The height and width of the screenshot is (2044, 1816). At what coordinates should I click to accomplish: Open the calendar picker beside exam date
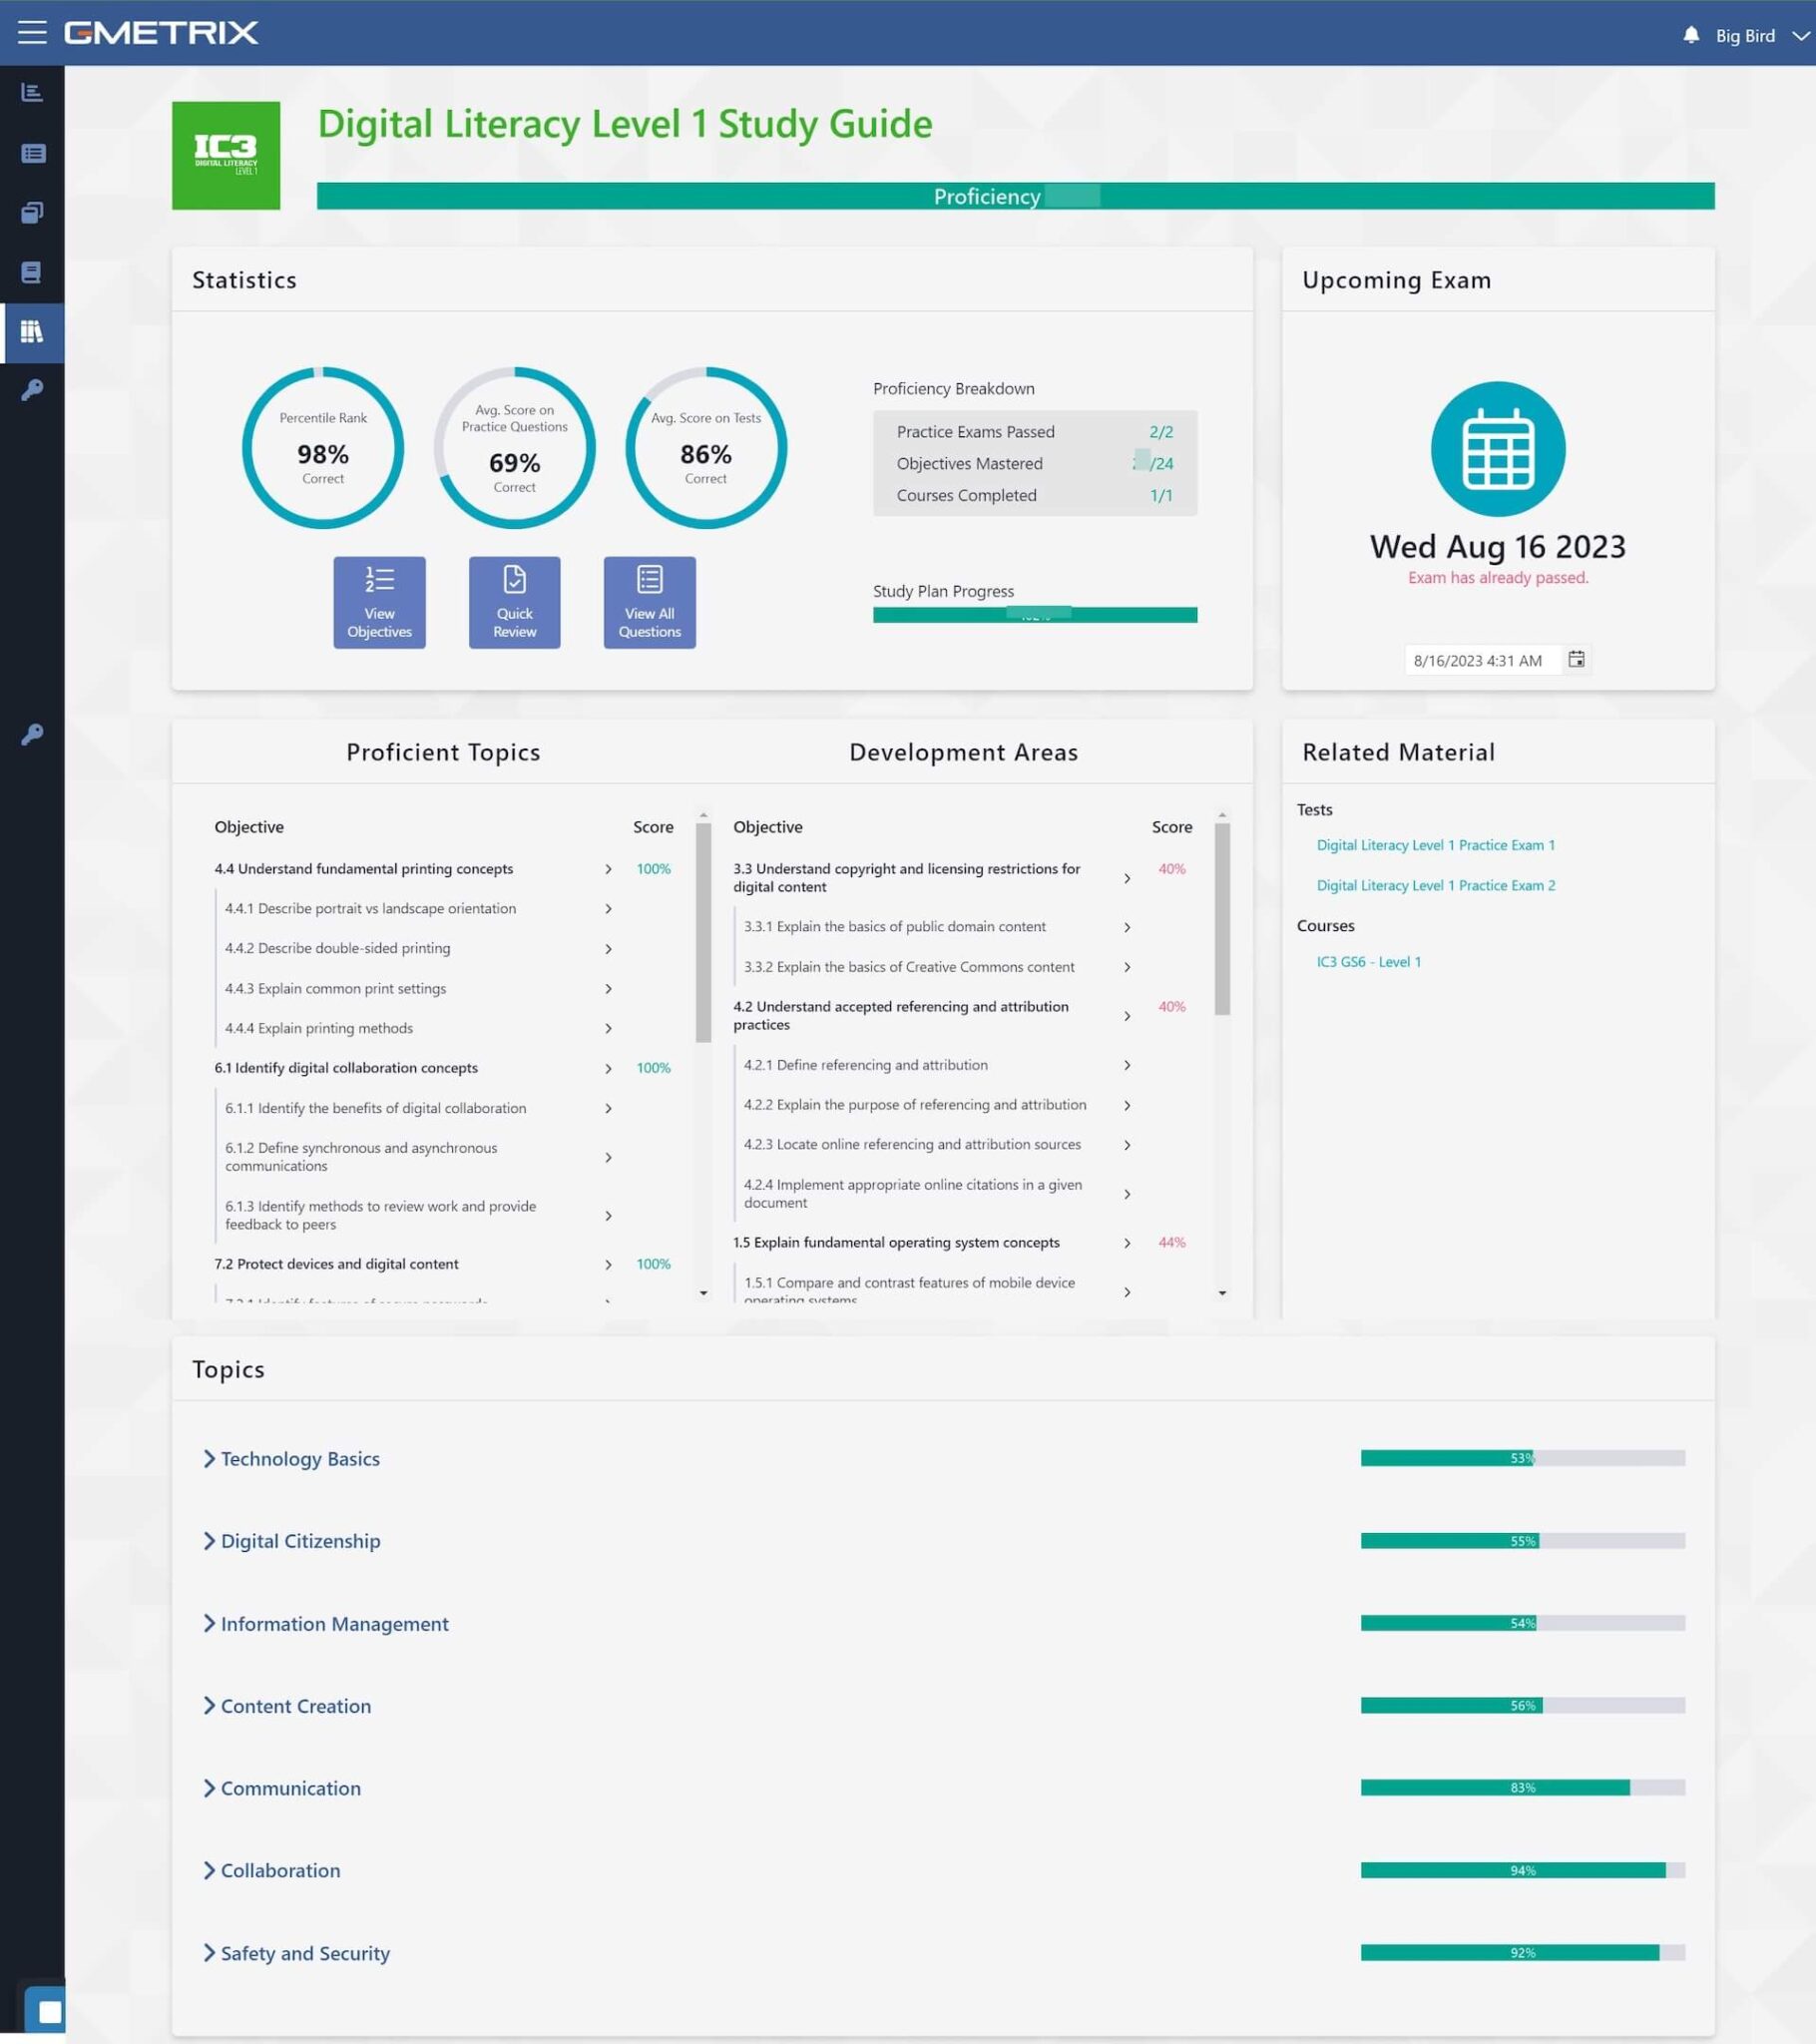tap(1577, 659)
